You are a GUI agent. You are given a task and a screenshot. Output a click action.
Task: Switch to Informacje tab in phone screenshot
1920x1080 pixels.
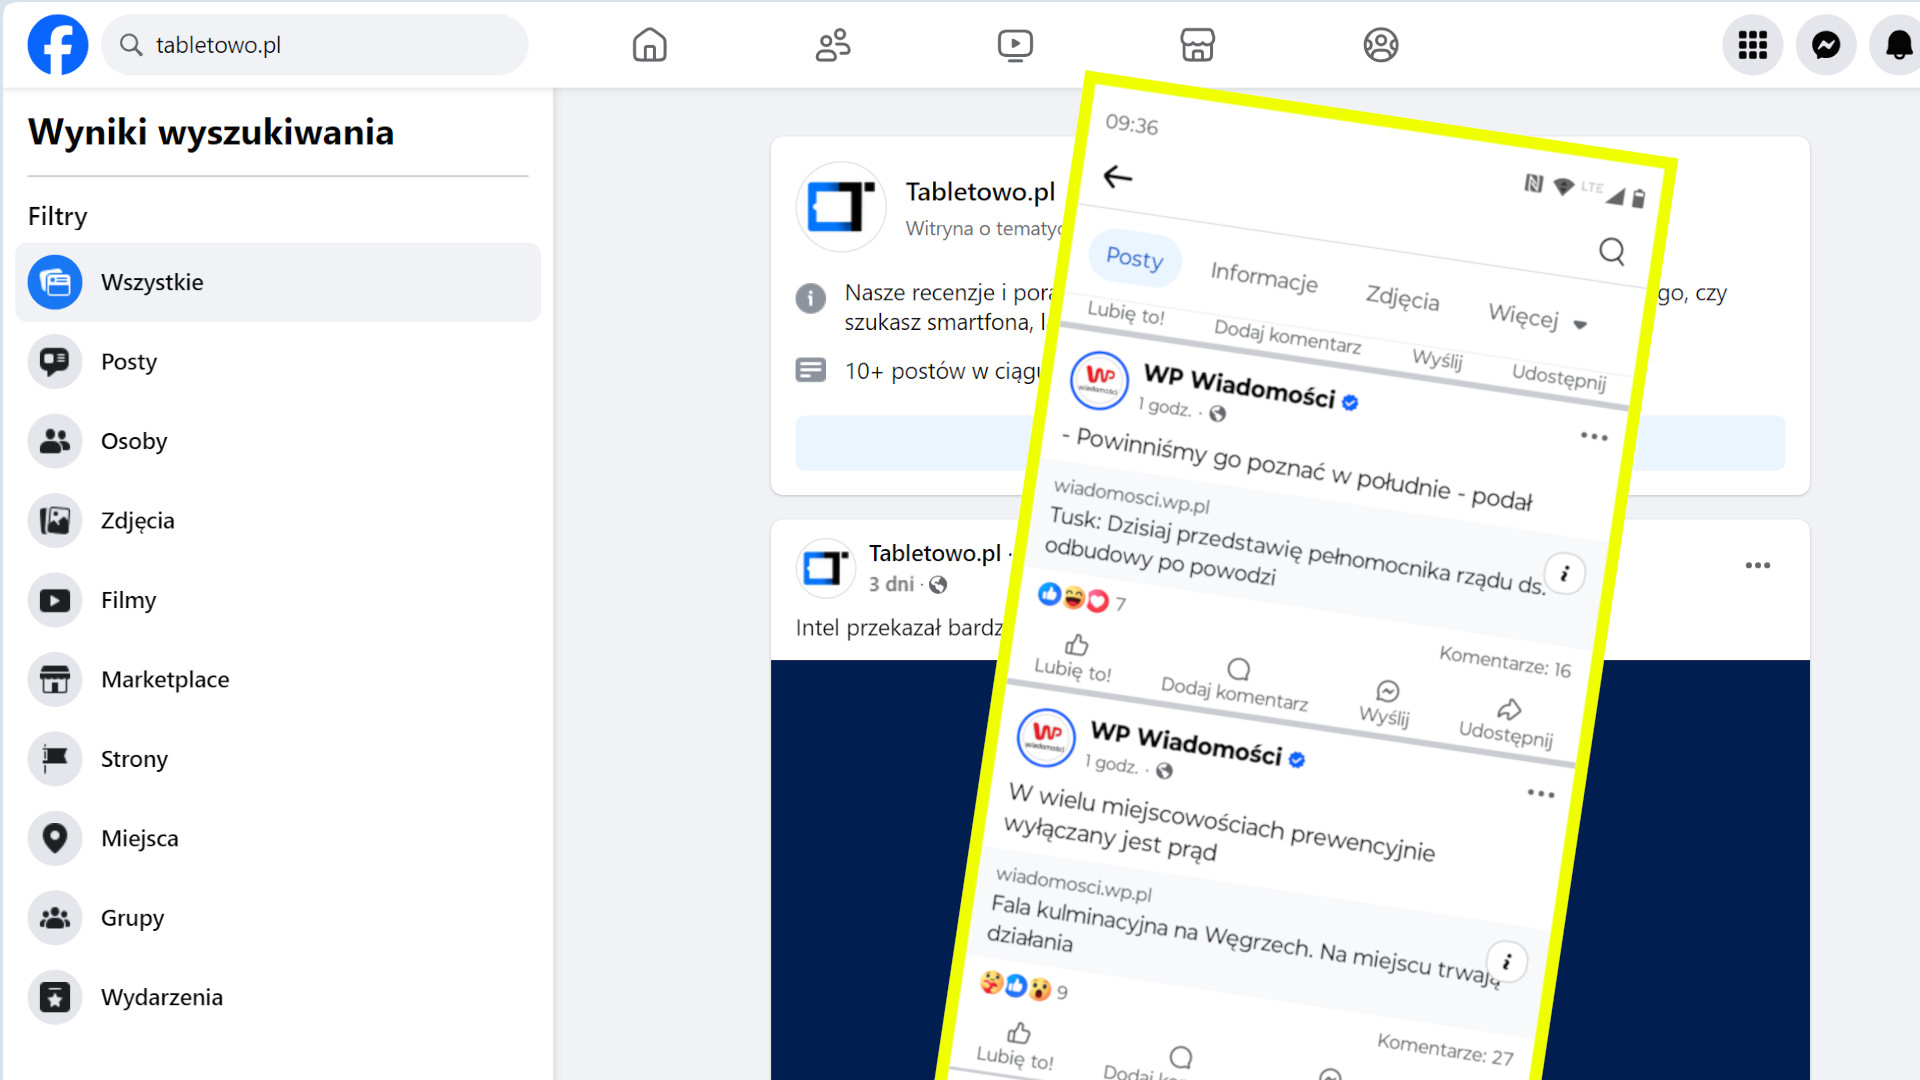1264,276
